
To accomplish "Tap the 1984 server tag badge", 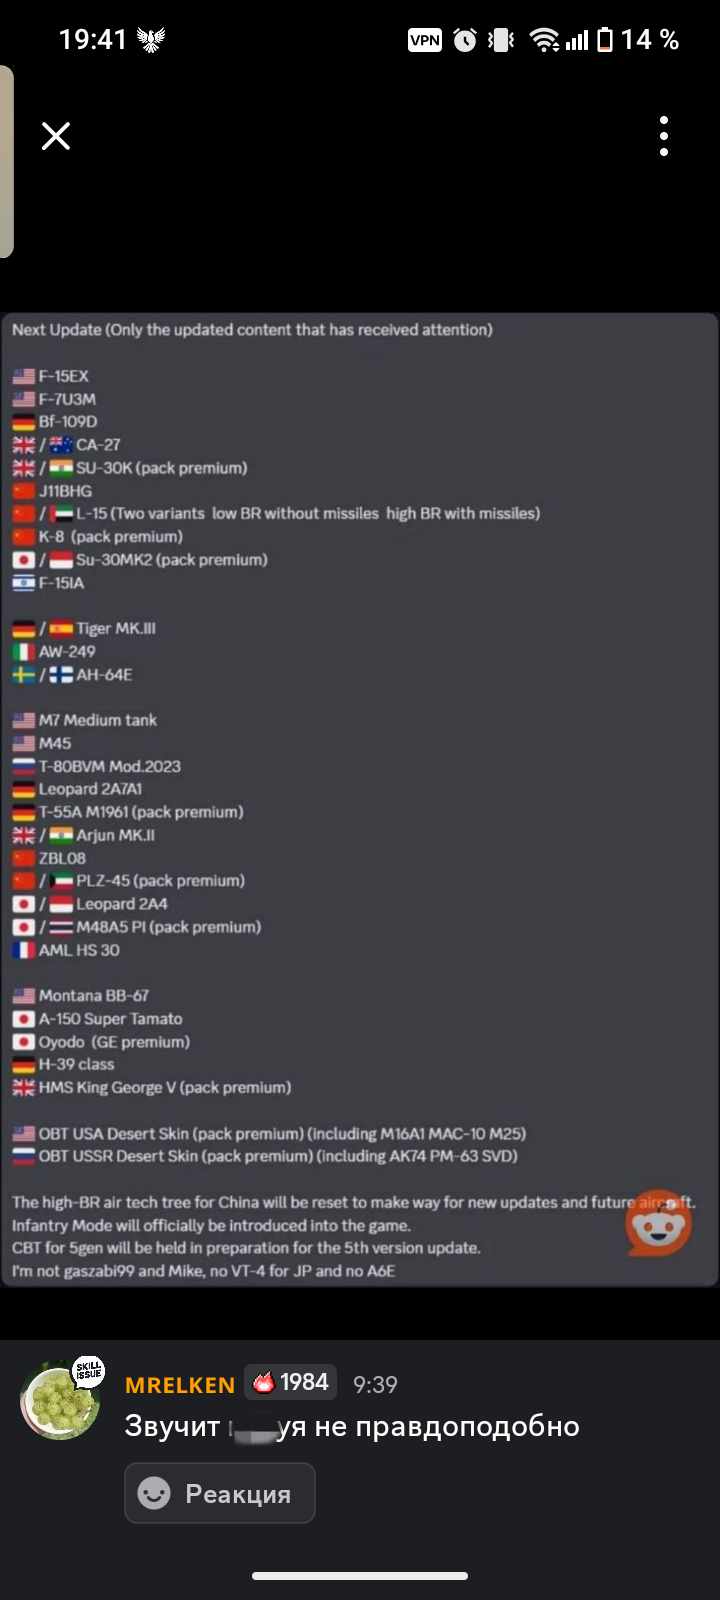I will [x=290, y=1382].
